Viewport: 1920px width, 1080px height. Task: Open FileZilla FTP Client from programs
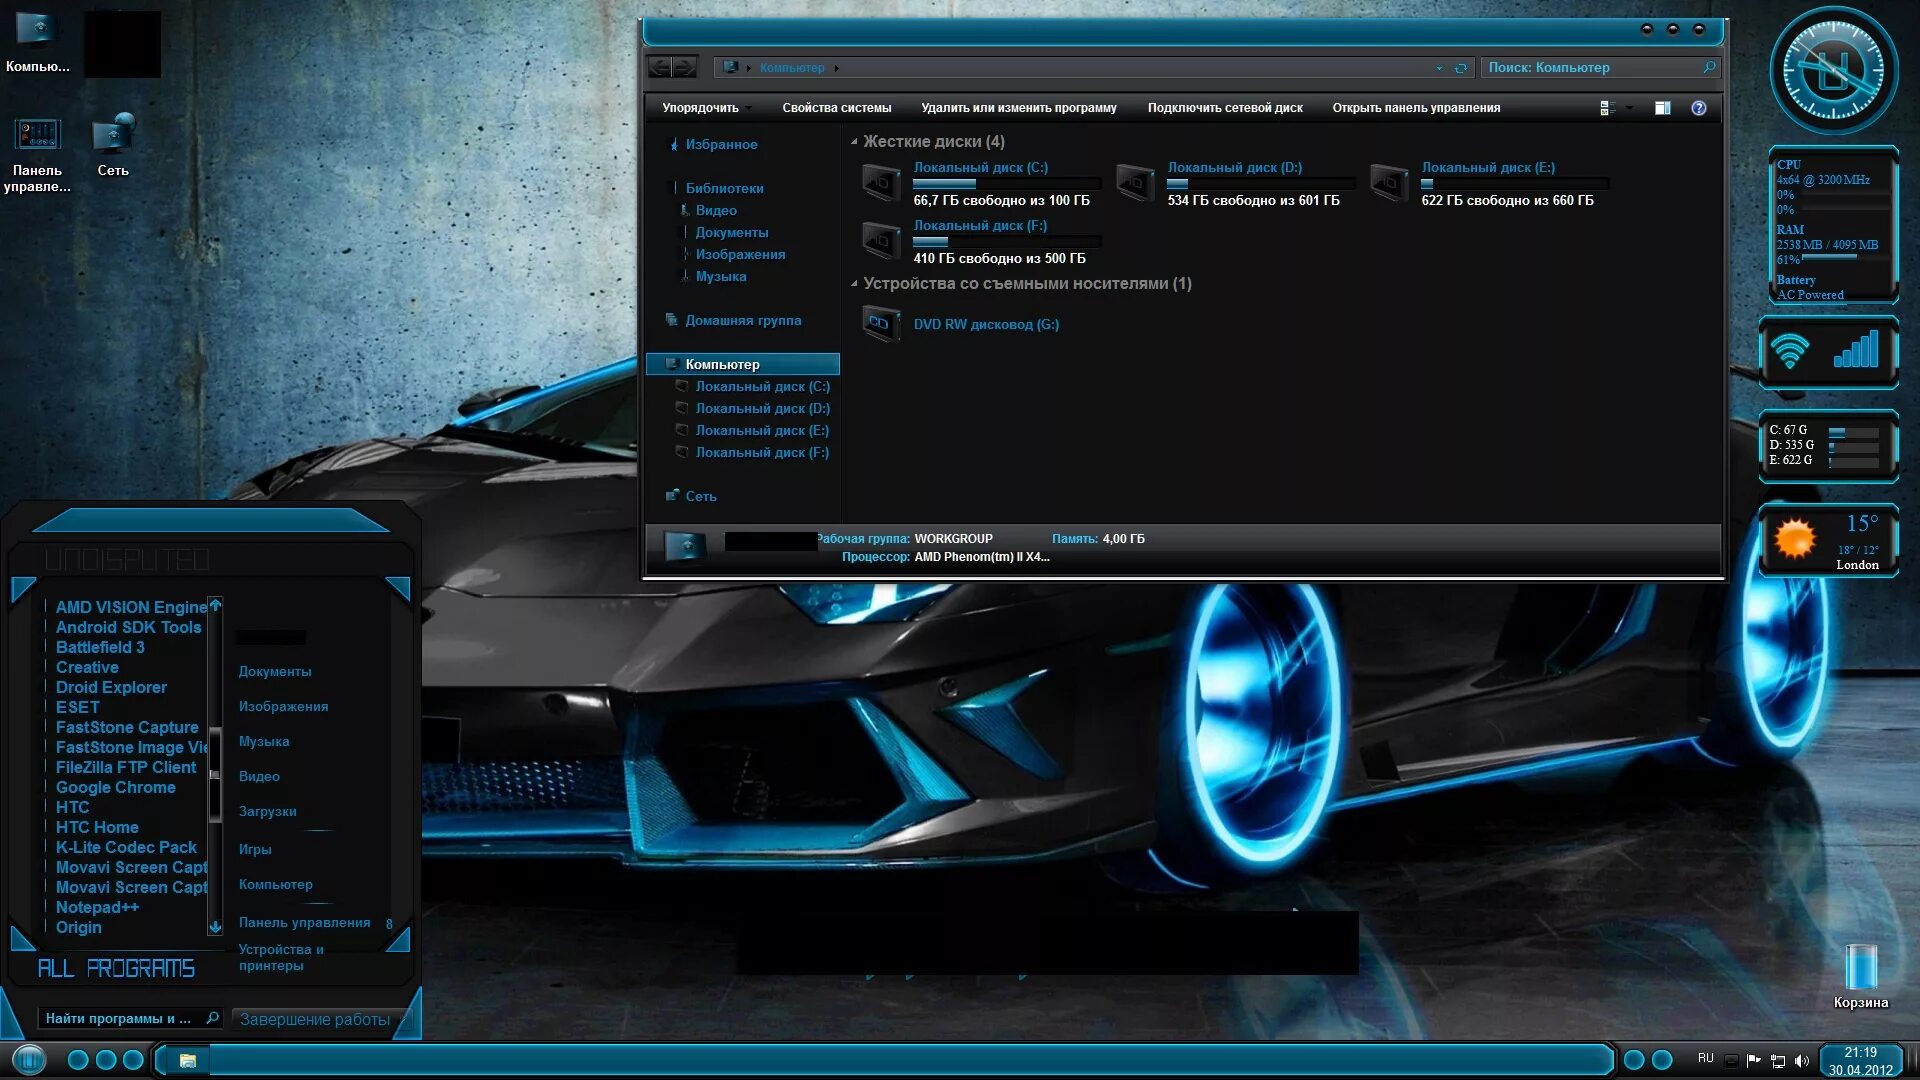128,766
